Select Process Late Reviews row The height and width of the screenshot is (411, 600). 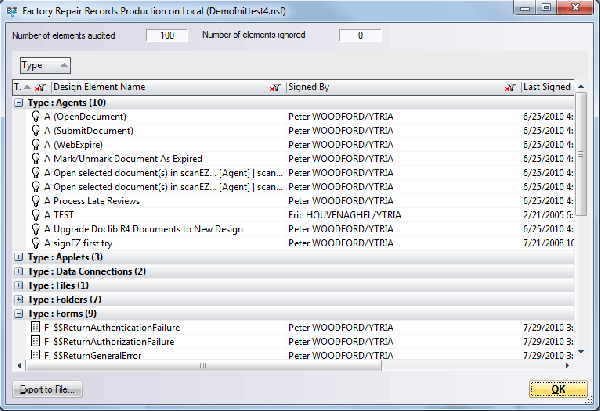[x=96, y=201]
